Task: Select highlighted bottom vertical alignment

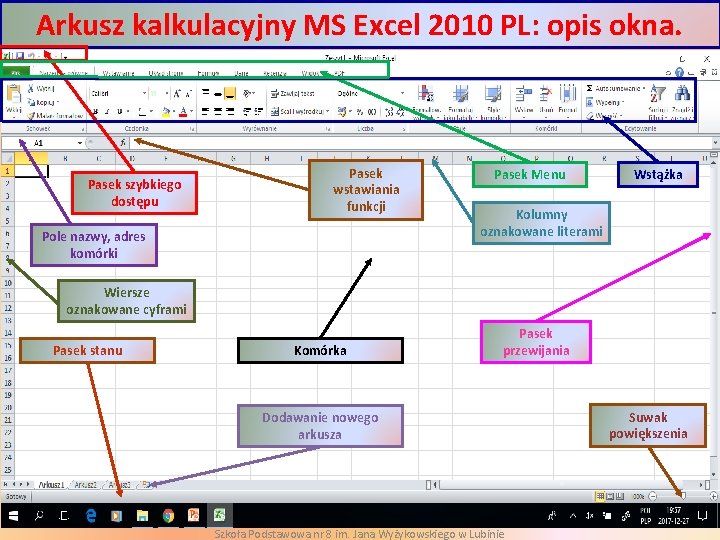Action: click(x=230, y=93)
